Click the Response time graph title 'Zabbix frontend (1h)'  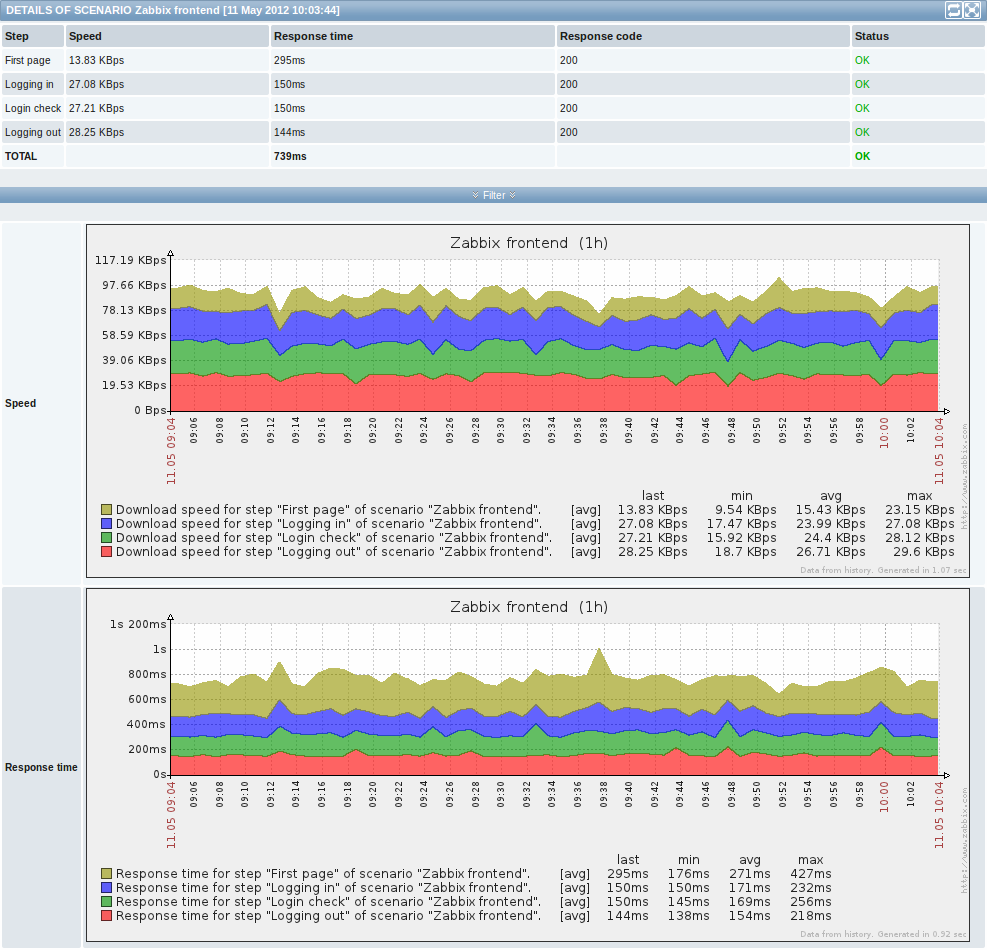coord(529,607)
